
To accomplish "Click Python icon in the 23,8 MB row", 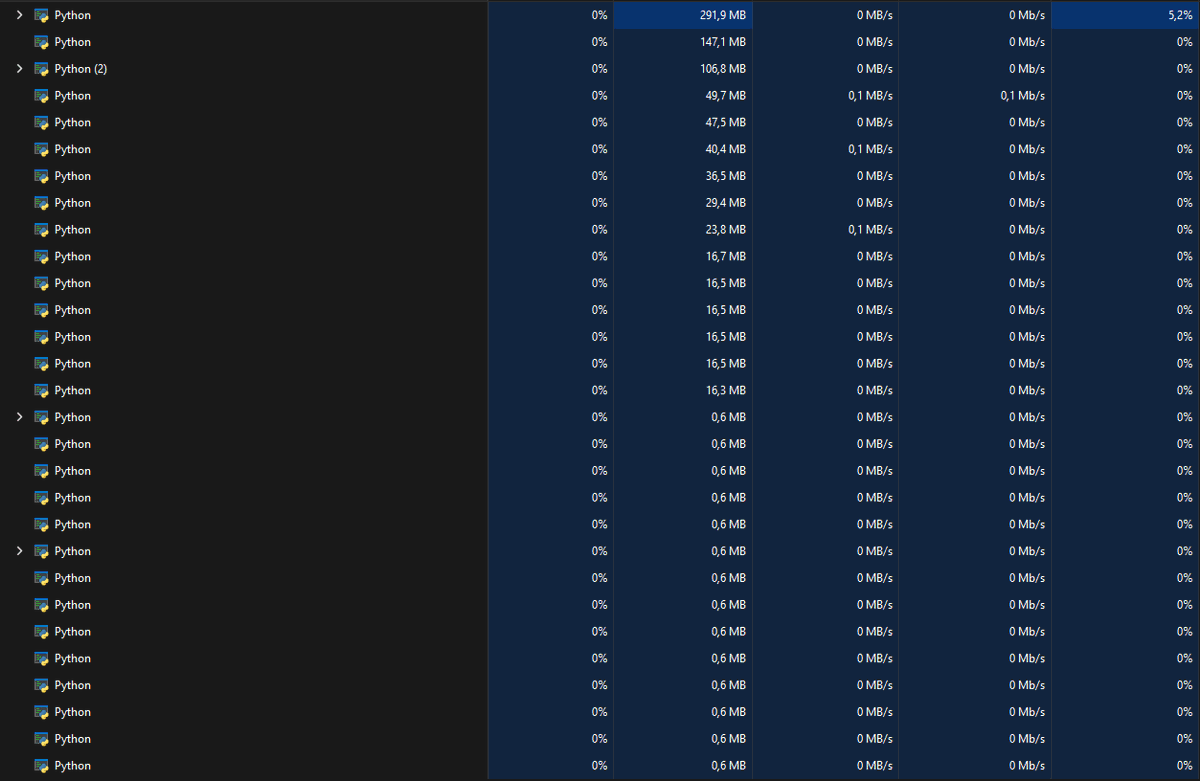I will [x=42, y=230].
